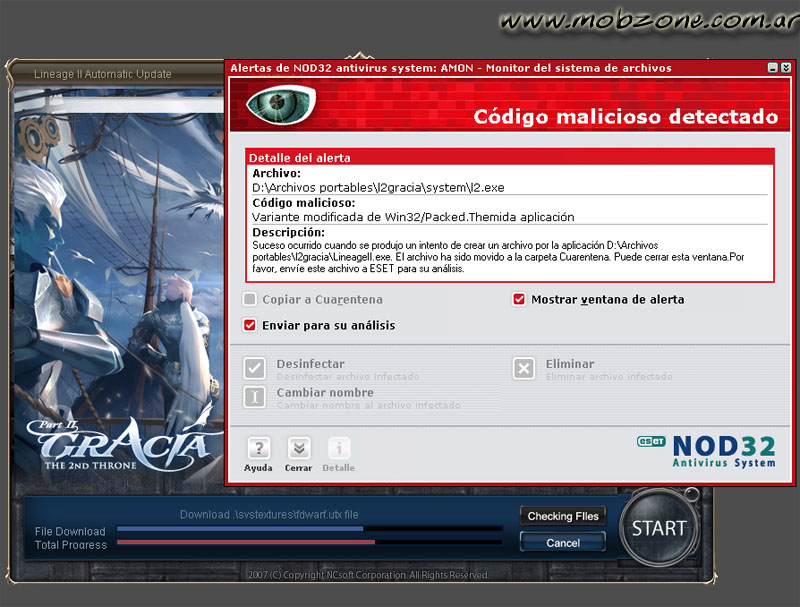Image resolution: width=800 pixels, height=607 pixels.
Task: Click the Checking Files status field
Action: click(562, 516)
